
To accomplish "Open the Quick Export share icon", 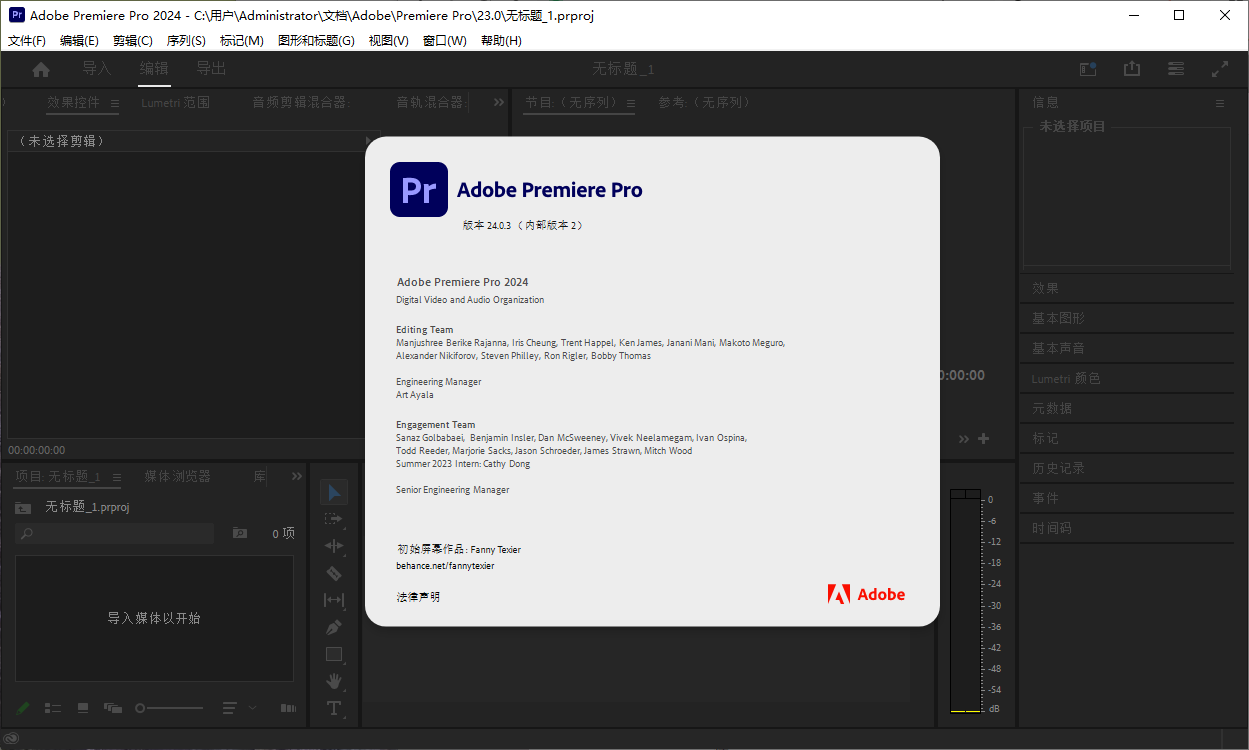I will [1132, 69].
